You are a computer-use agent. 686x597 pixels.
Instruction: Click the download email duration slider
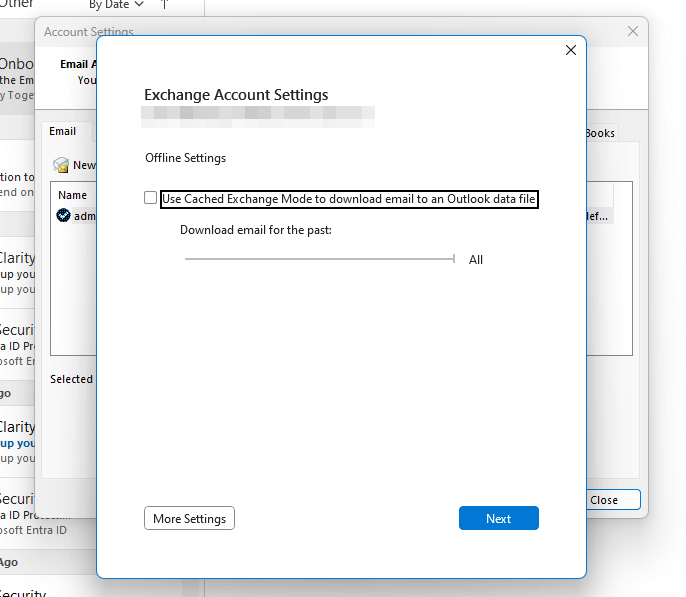coord(320,259)
